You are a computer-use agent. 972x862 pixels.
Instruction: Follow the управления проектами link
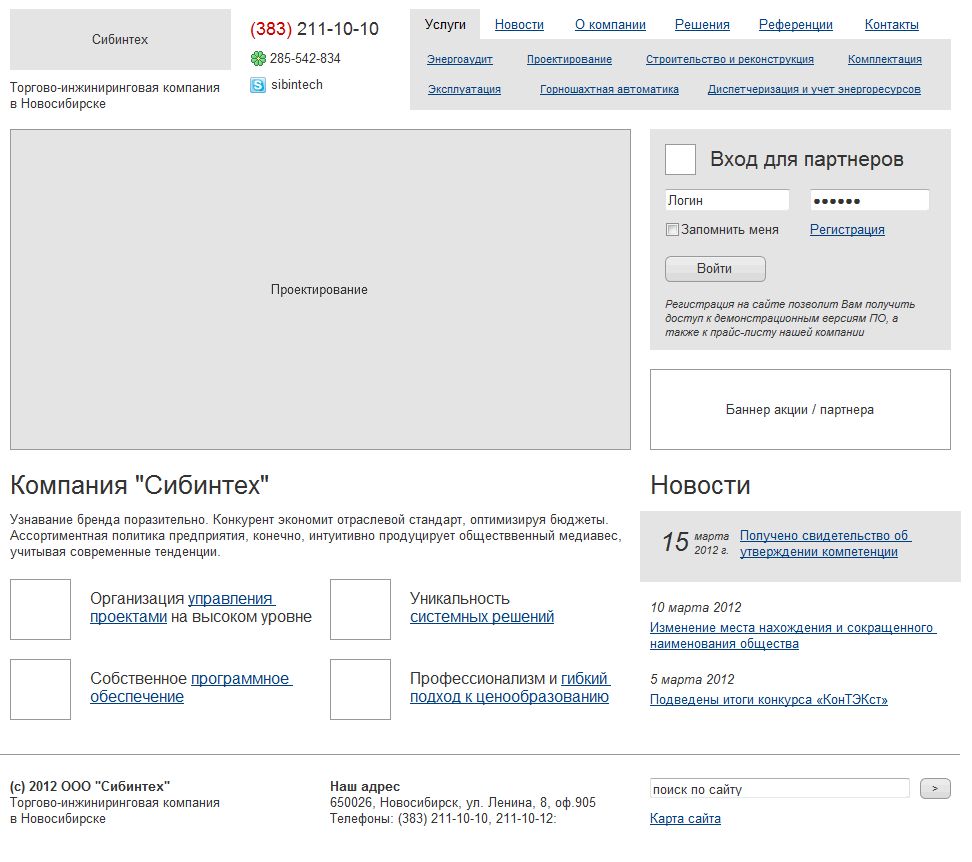(x=183, y=608)
